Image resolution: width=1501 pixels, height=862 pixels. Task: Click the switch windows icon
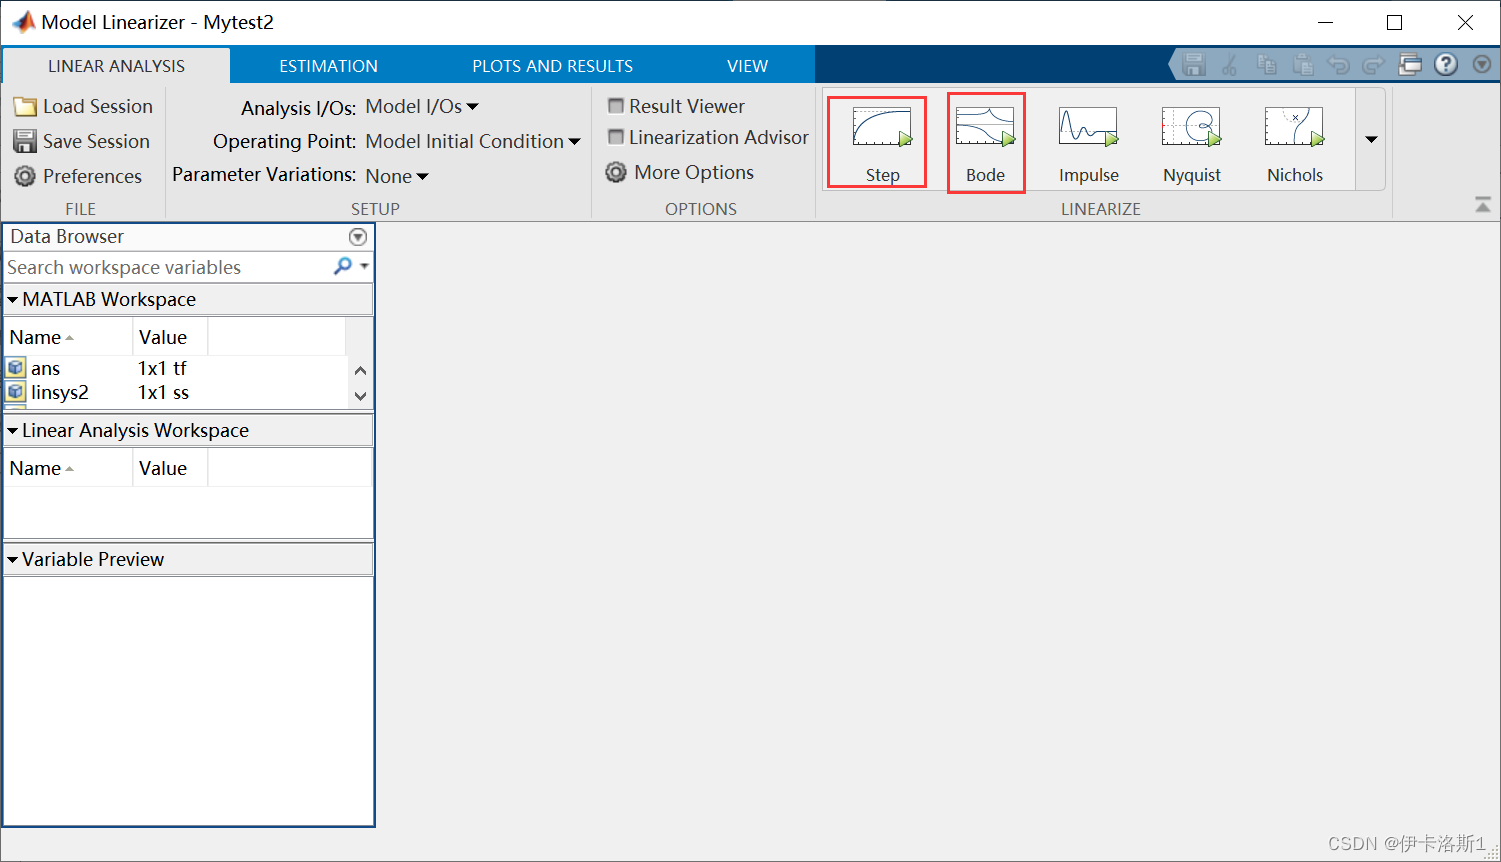point(1410,65)
